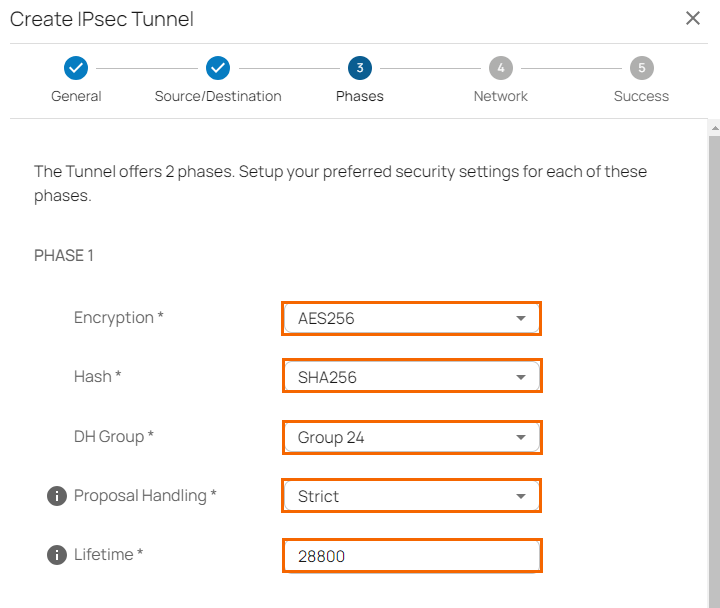This screenshot has height=608, width=720.
Task: Click the Source/Destination step checkmark icon
Action: point(218,68)
